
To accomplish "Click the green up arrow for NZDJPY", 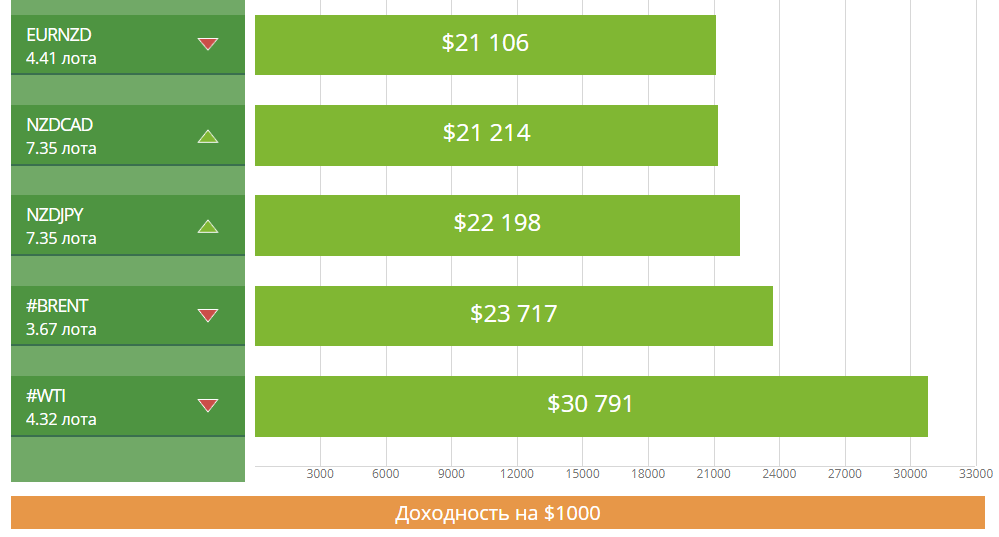I will pos(208,226).
